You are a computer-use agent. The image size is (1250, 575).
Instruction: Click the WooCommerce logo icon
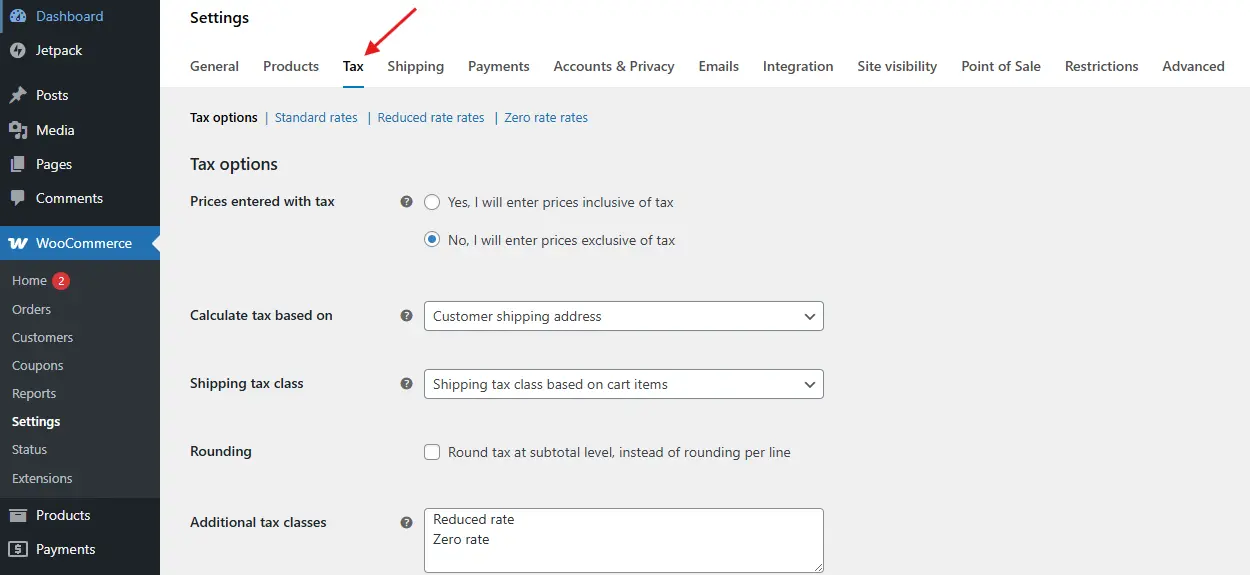[18, 243]
